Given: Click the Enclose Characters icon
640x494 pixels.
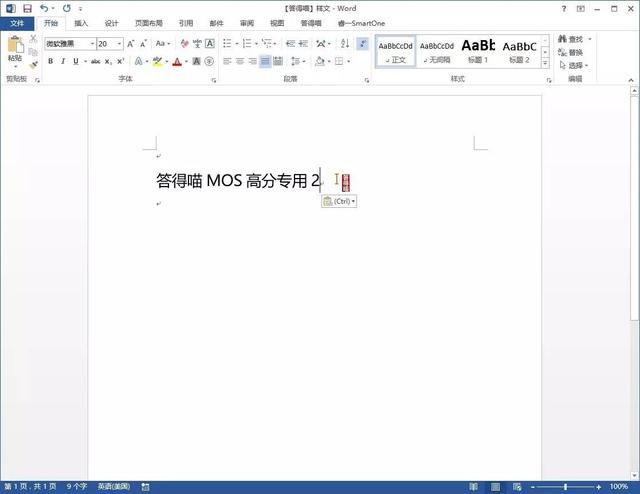Looking at the screenshot, I should click(209, 61).
